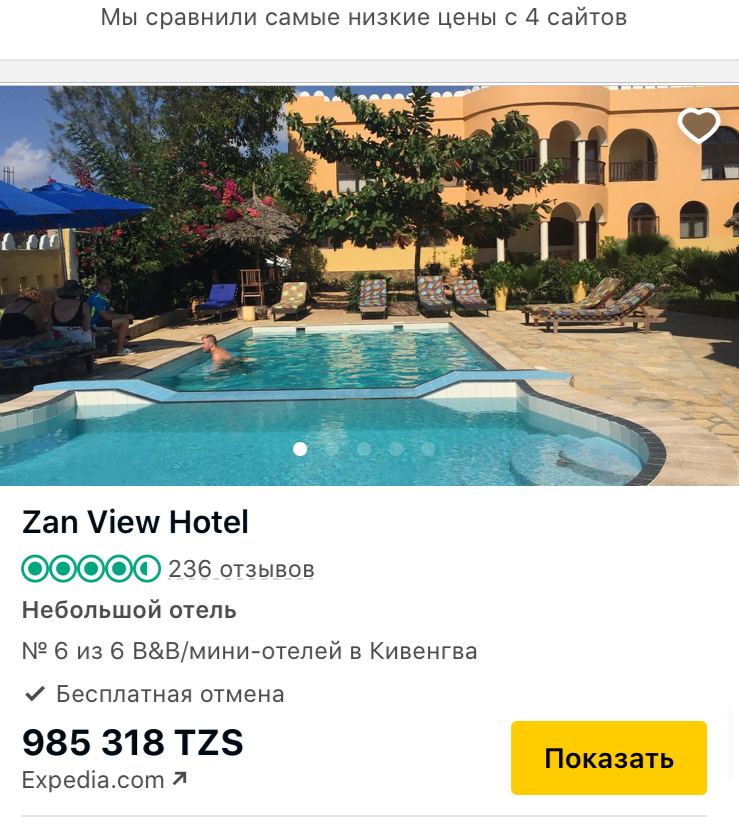
Task: Open the Expedia.com link
Action: pyautogui.click(x=93, y=780)
